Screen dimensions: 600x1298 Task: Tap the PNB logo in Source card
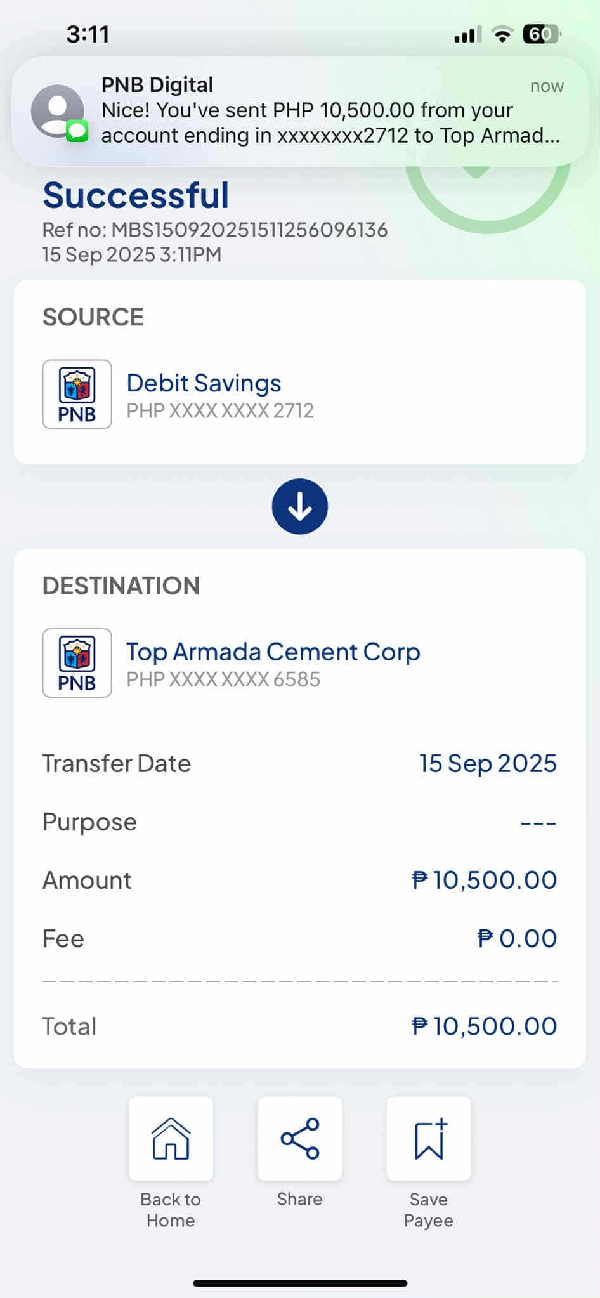(77, 394)
